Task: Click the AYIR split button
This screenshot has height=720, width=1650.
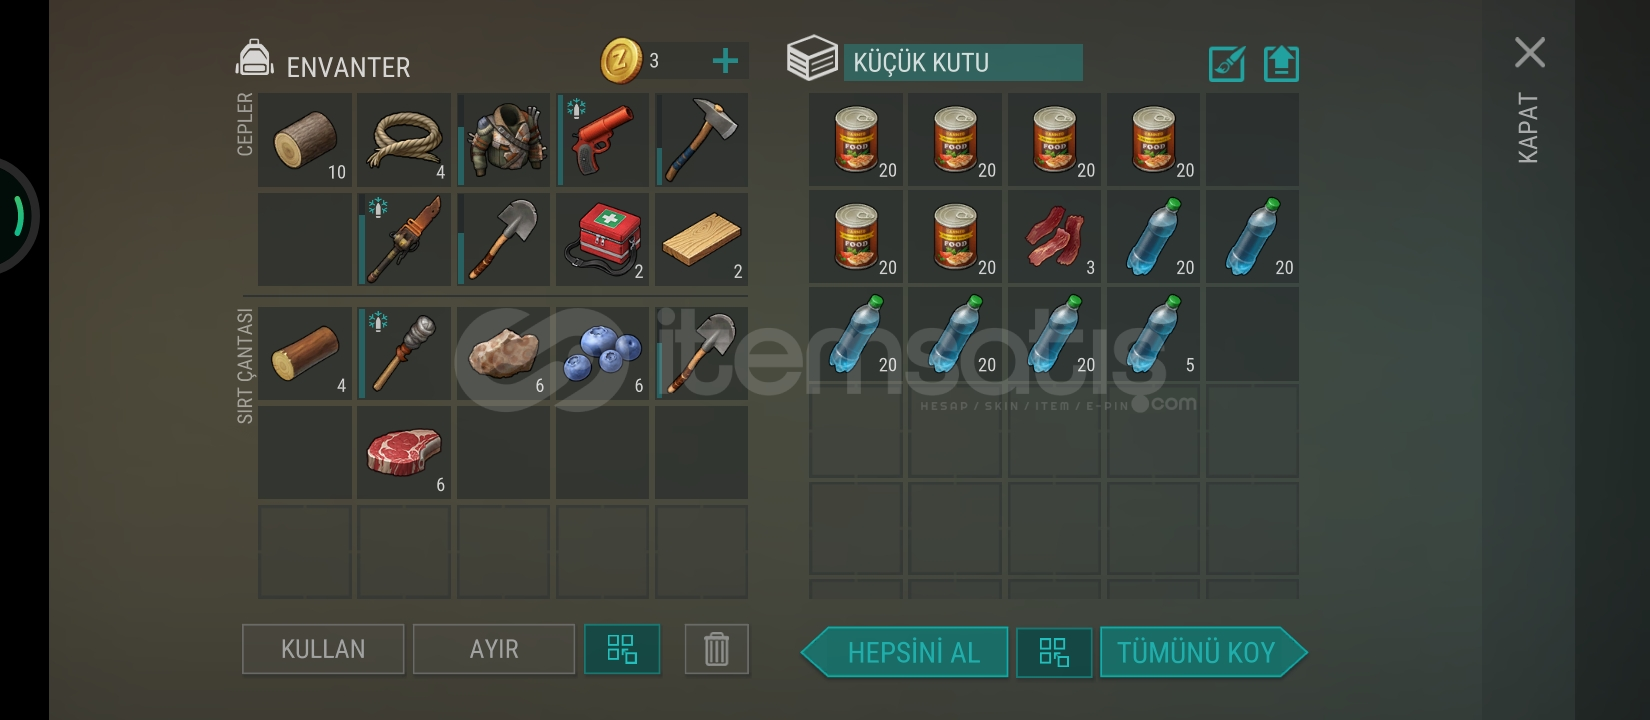Action: [494, 649]
